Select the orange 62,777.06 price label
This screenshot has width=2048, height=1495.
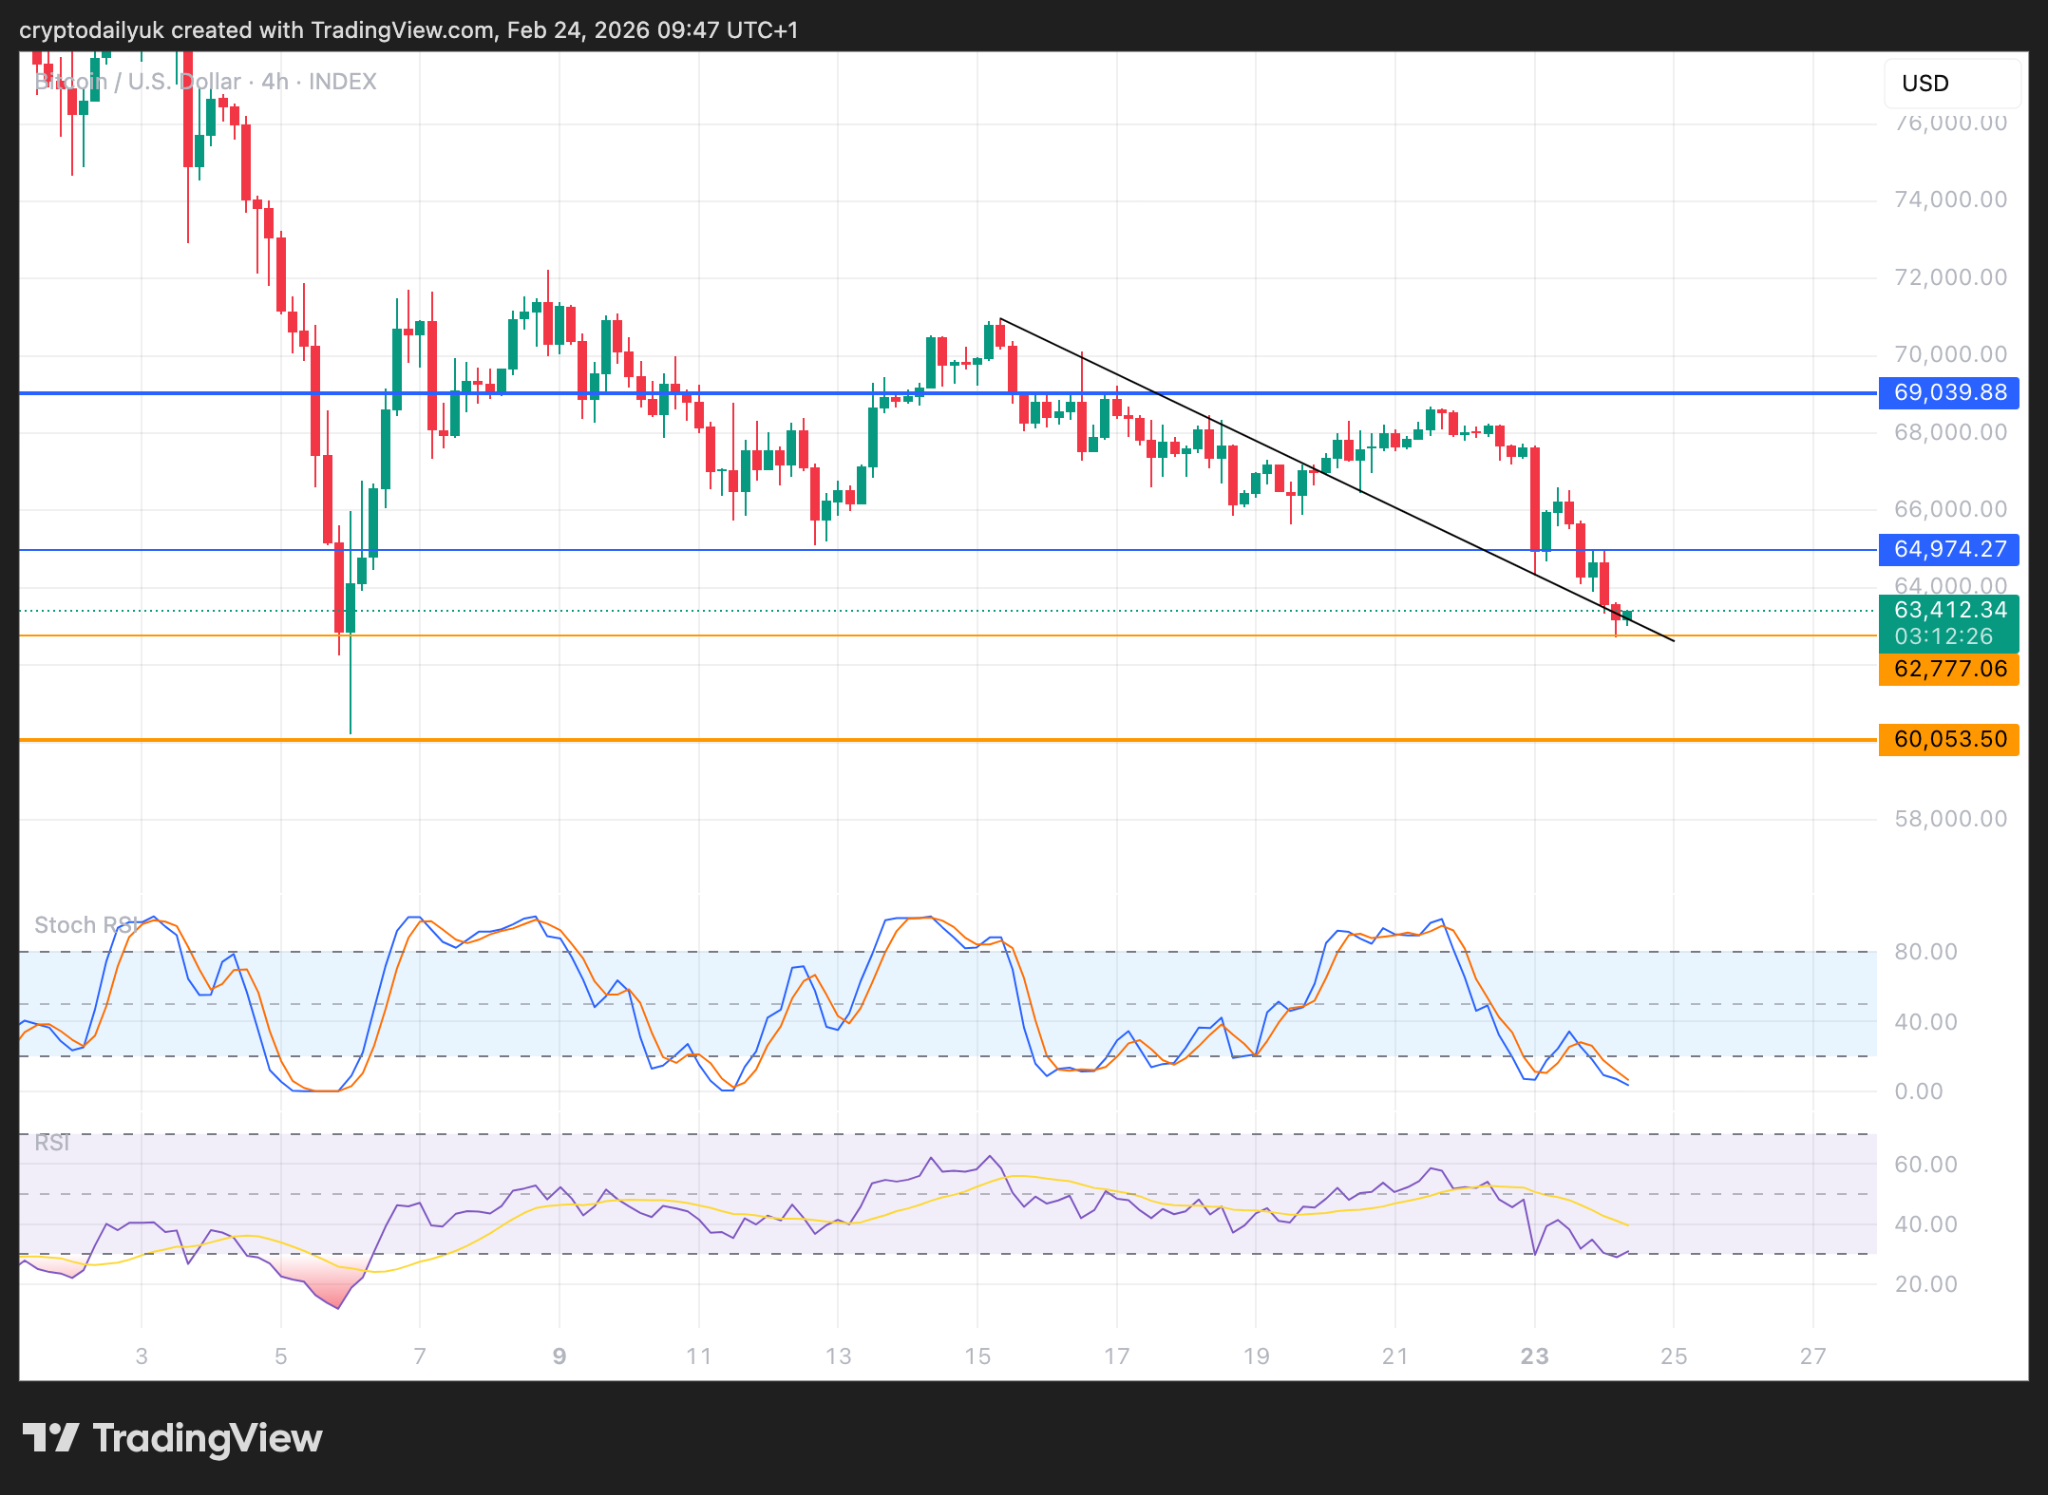tap(1948, 669)
